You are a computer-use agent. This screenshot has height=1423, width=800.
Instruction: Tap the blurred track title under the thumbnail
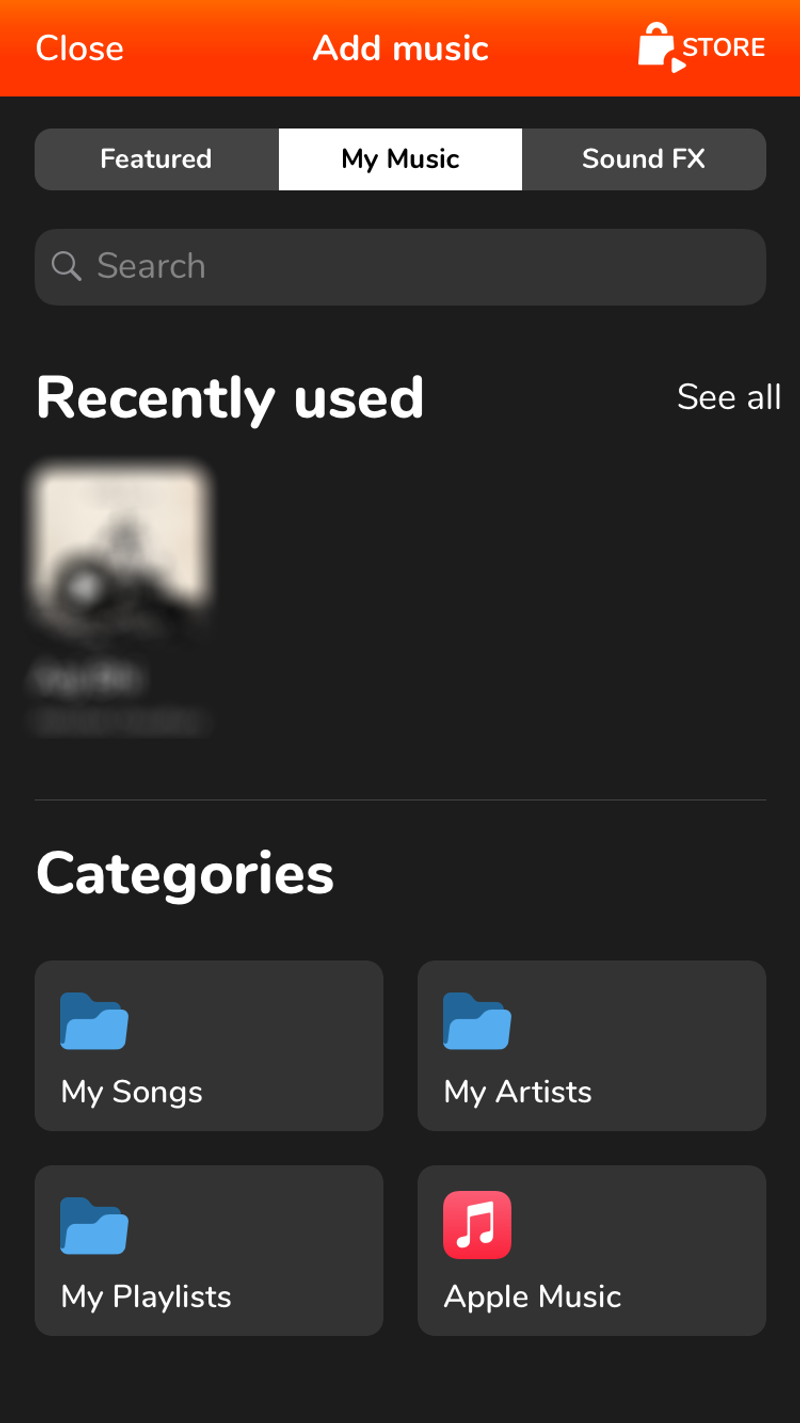click(x=88, y=679)
